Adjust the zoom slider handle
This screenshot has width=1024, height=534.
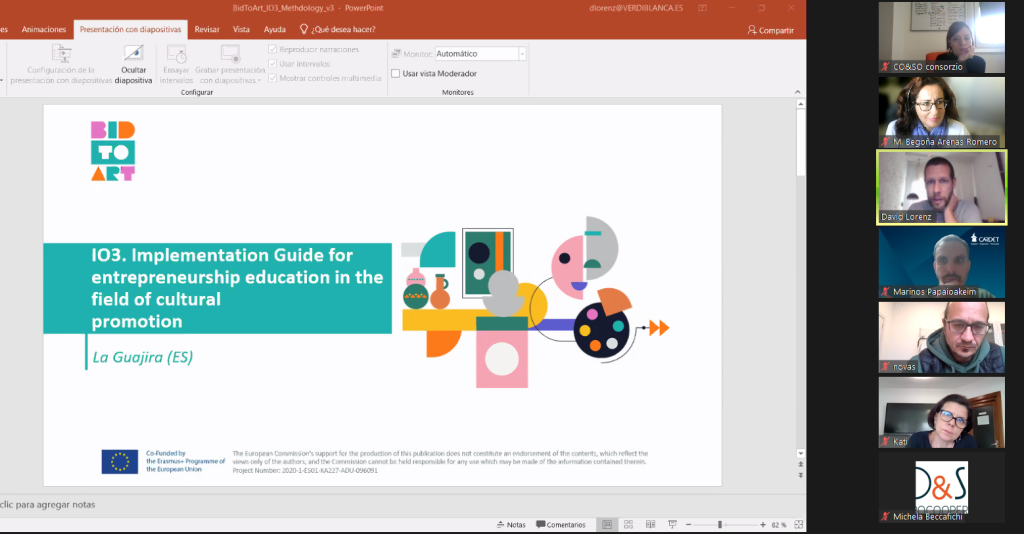(x=720, y=524)
